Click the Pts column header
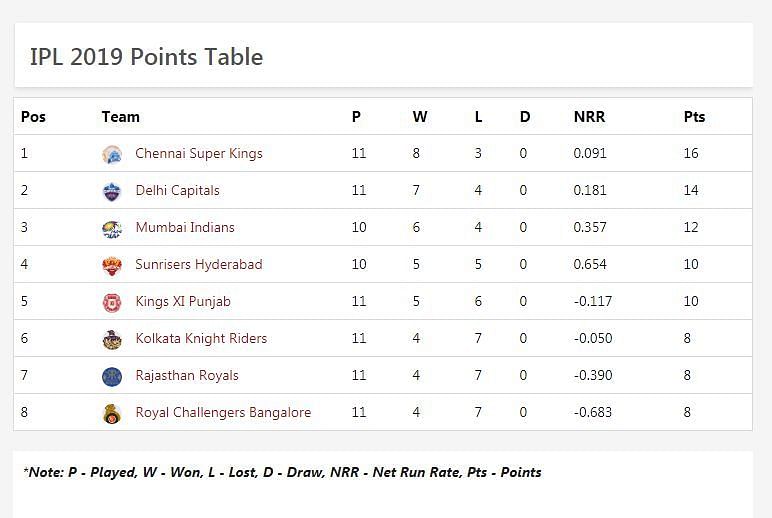The image size is (772, 518). 694,116
